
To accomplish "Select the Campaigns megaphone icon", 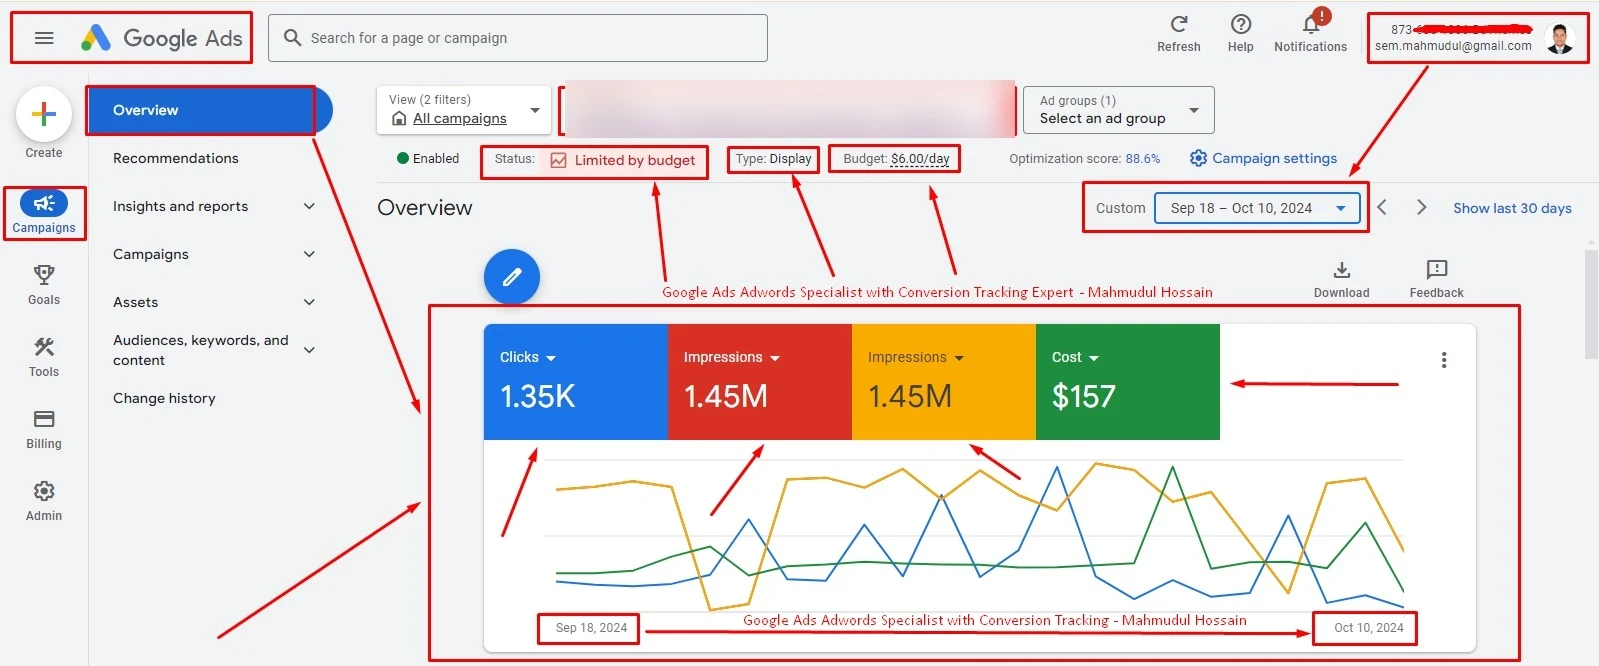I will point(44,204).
